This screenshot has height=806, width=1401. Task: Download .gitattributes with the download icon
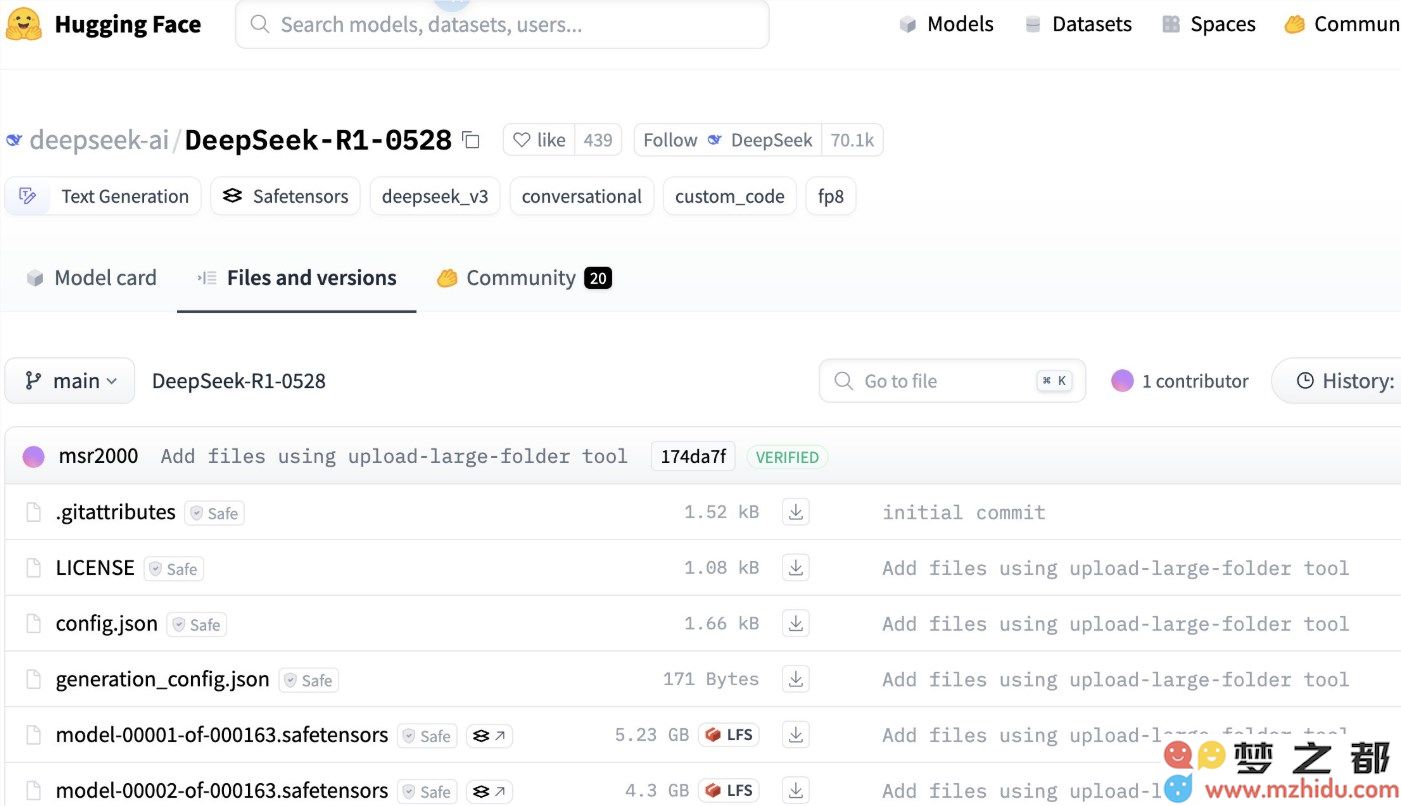pos(796,512)
